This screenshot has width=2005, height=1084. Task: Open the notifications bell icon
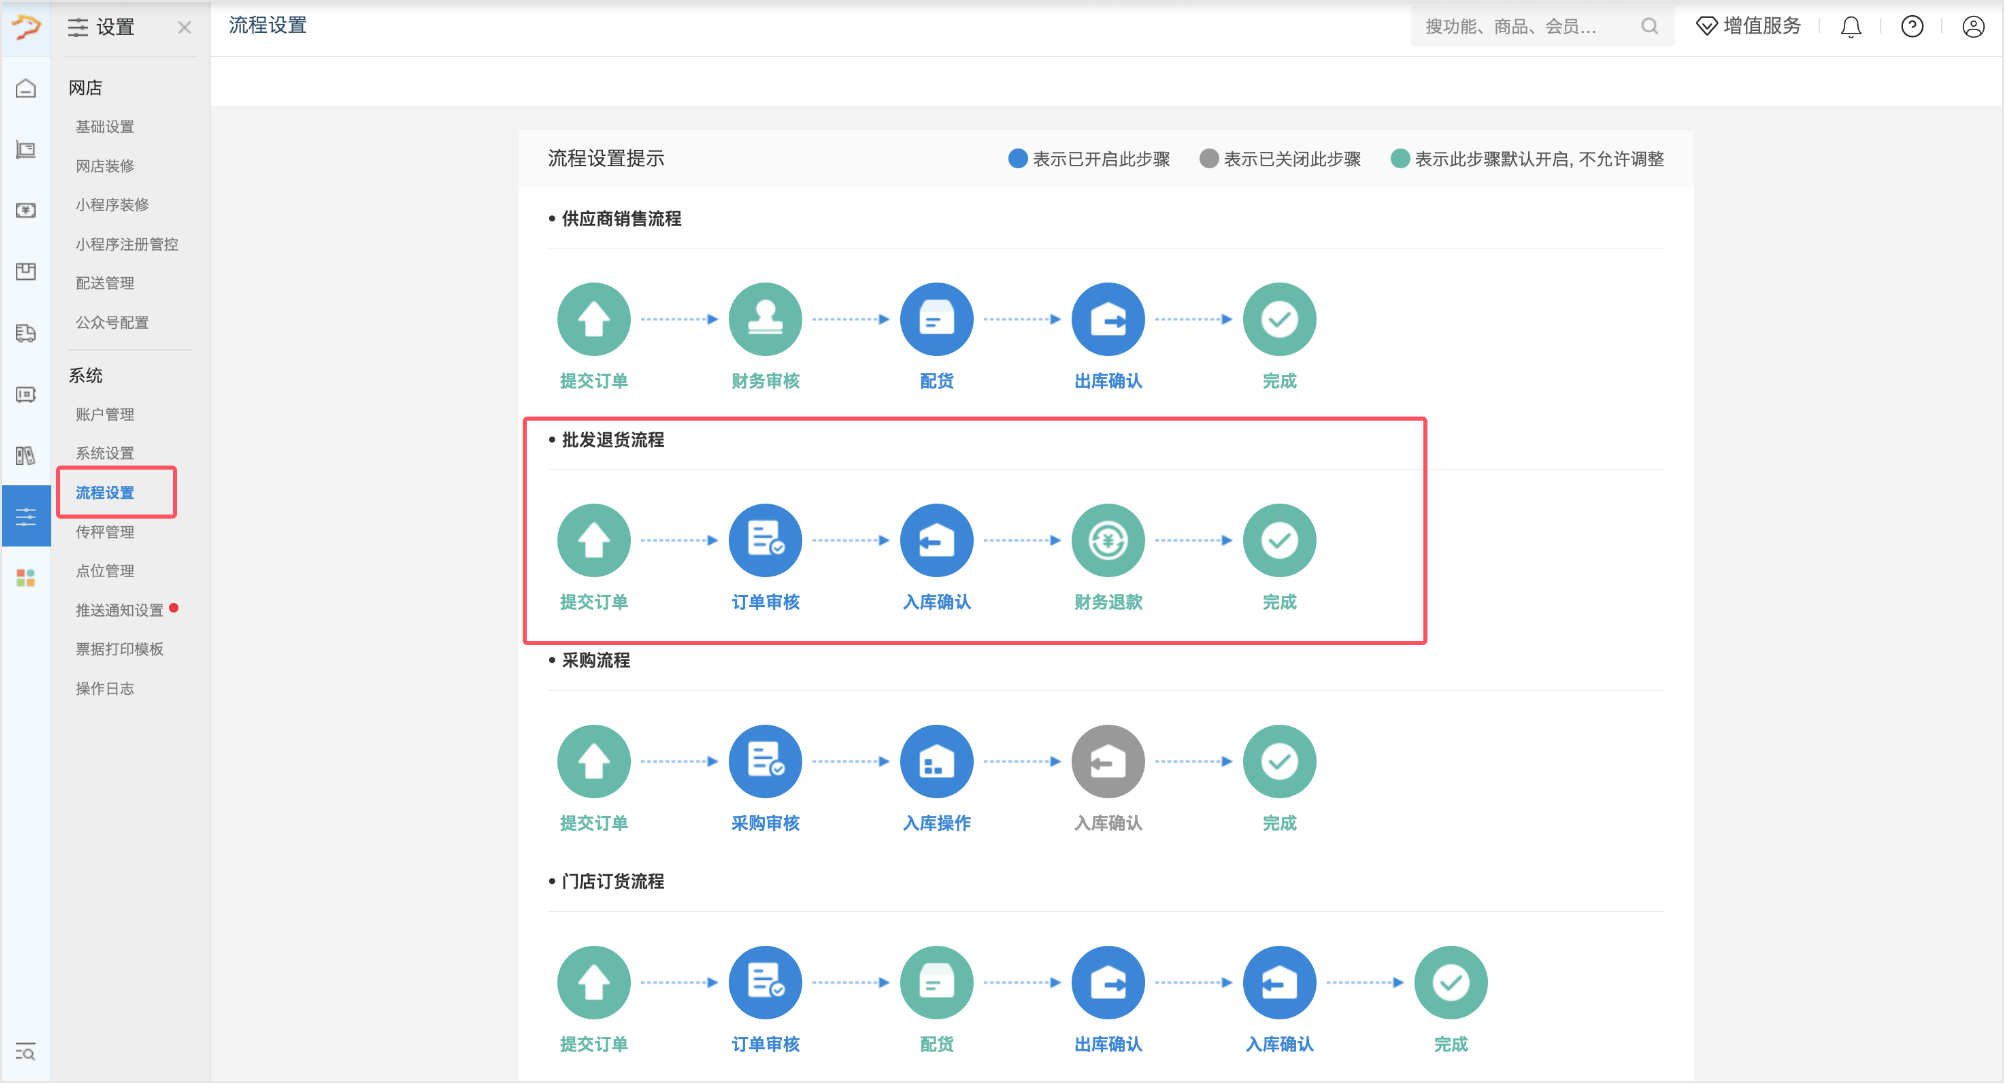pyautogui.click(x=1851, y=26)
